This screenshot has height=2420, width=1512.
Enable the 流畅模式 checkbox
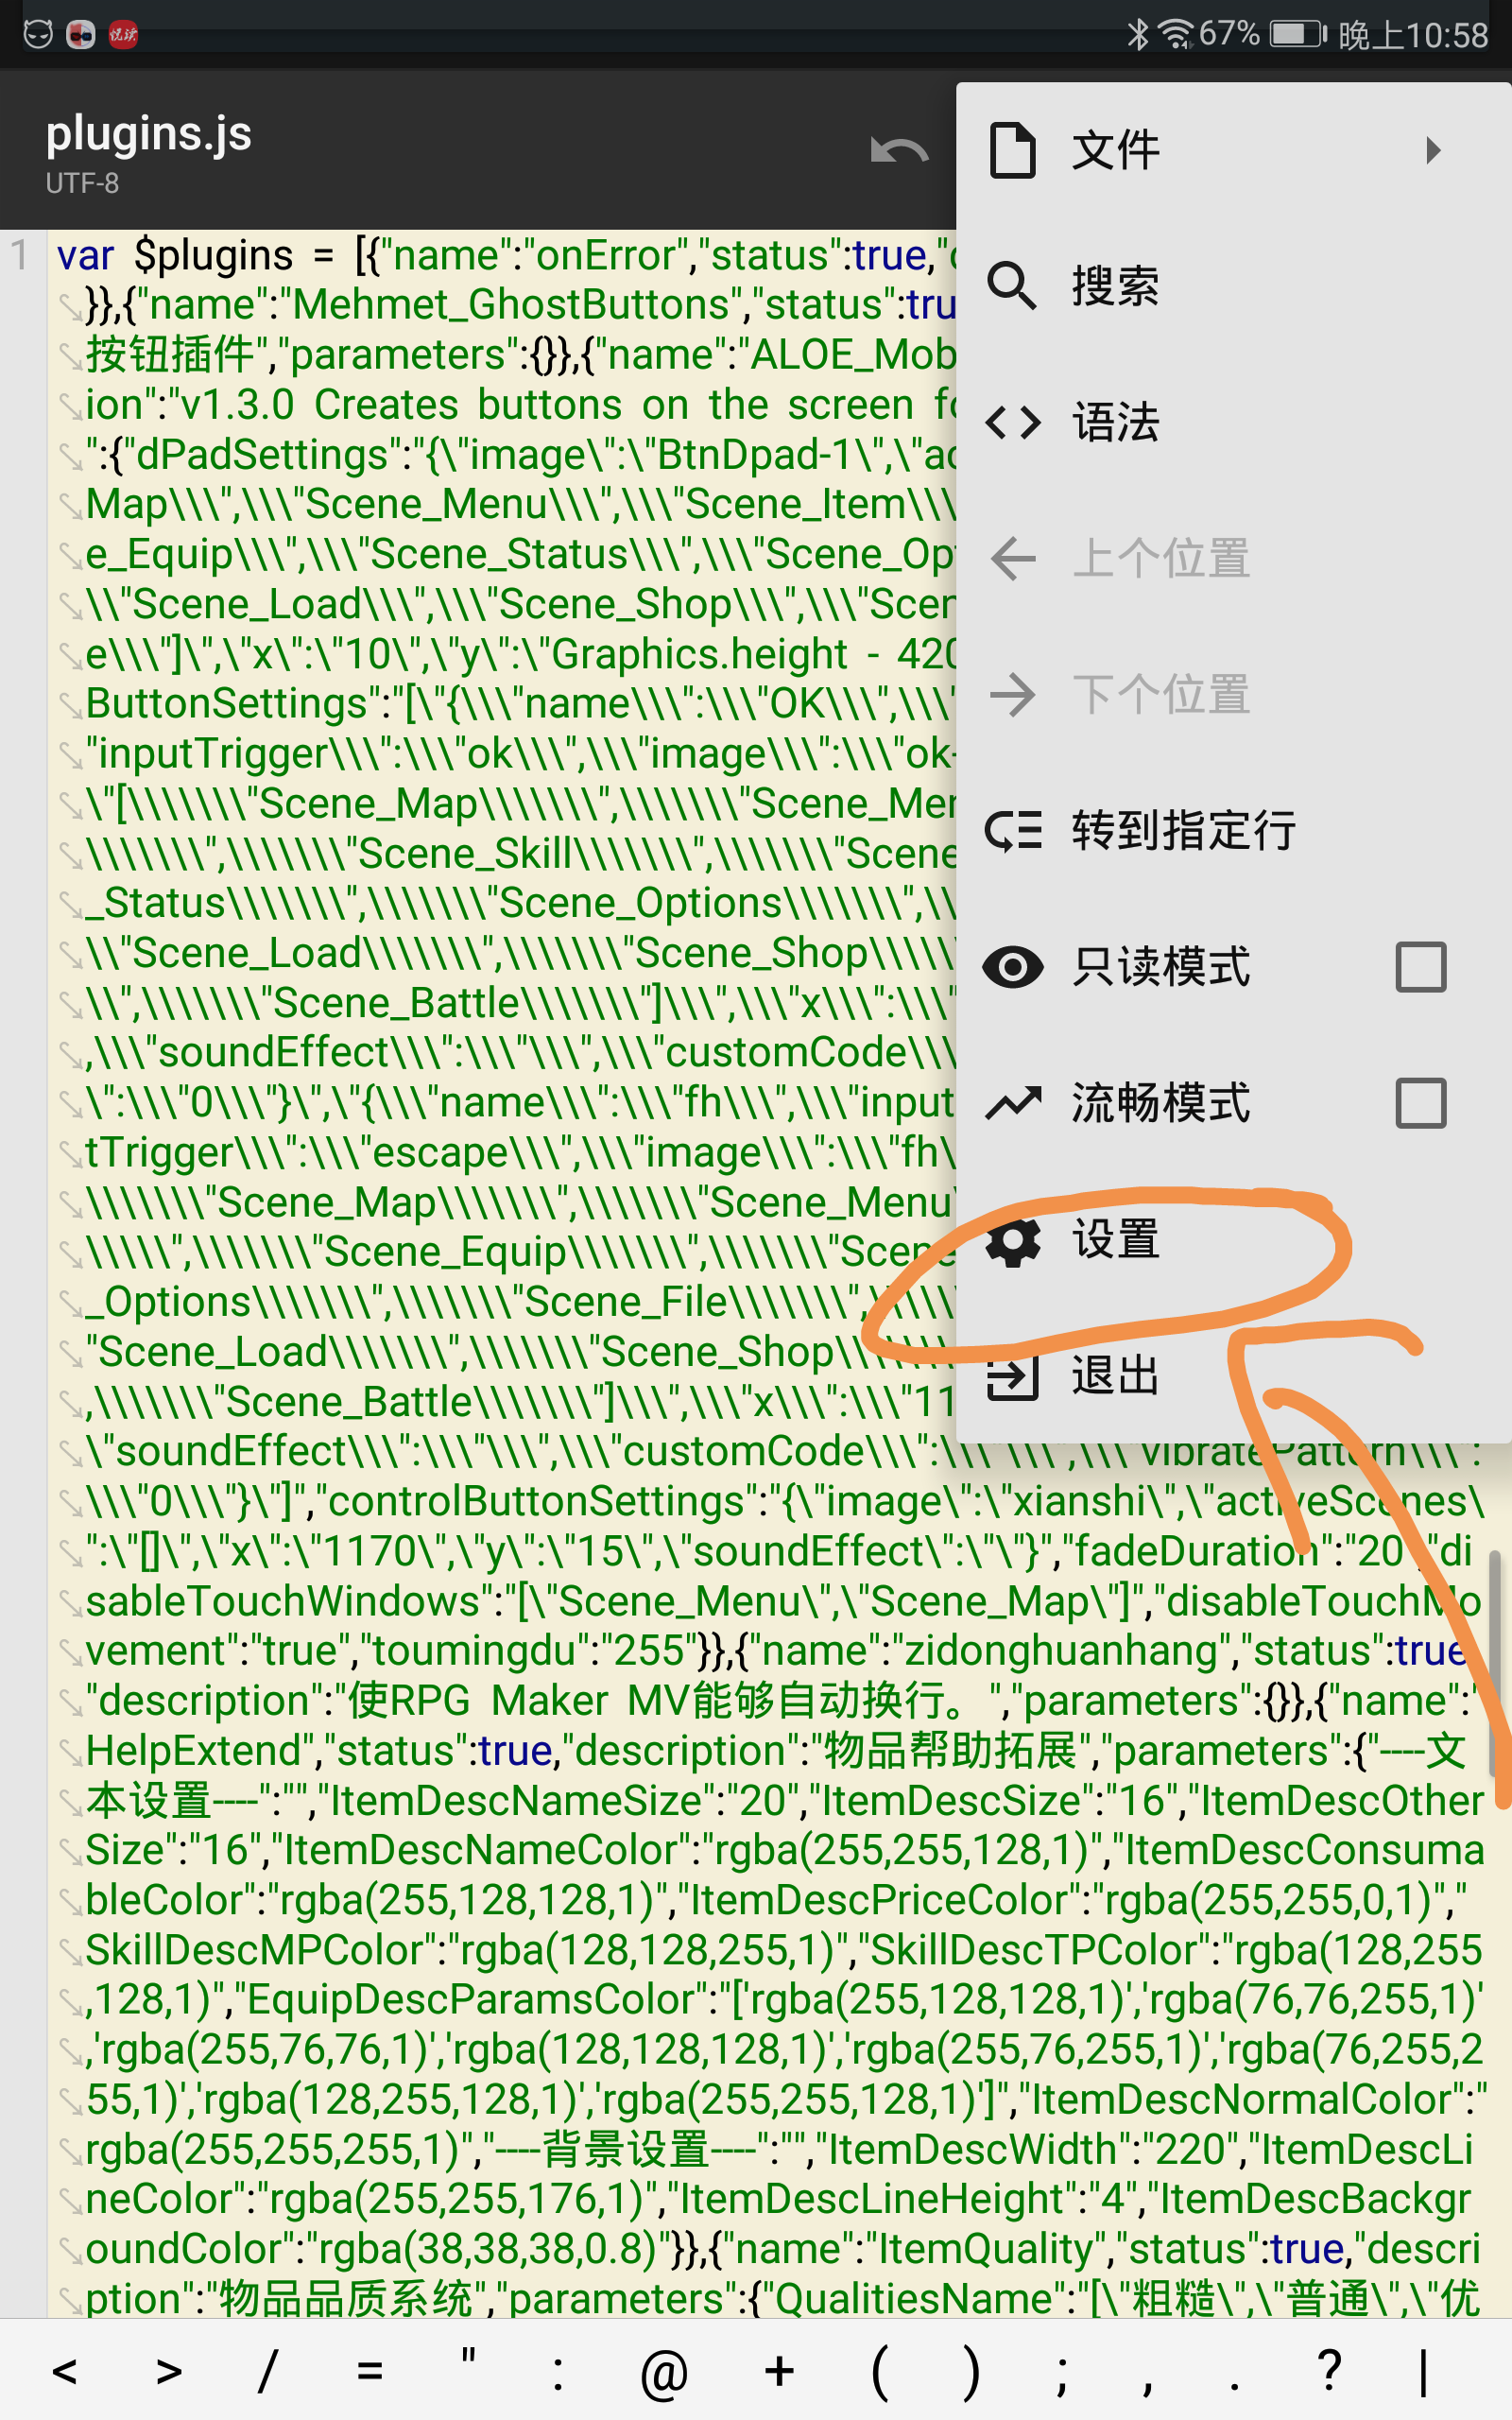1420,1103
